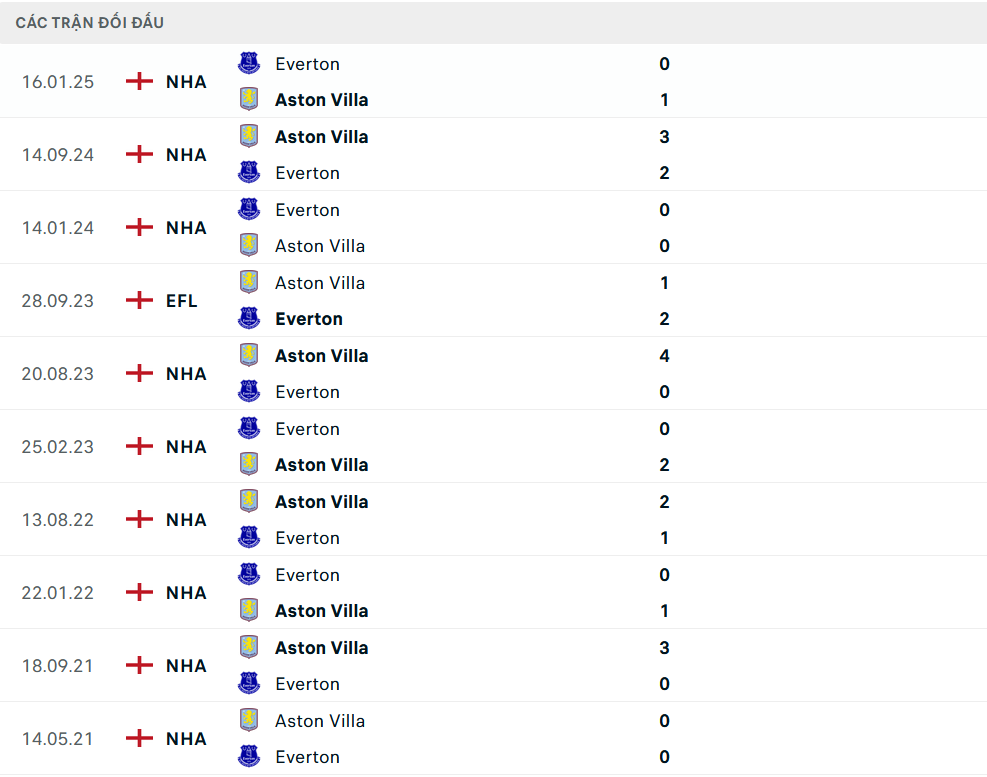Viewport: 987px width, 777px height.
Task: Open the Everton team page from the 25.02.23 row
Action: [x=307, y=428]
